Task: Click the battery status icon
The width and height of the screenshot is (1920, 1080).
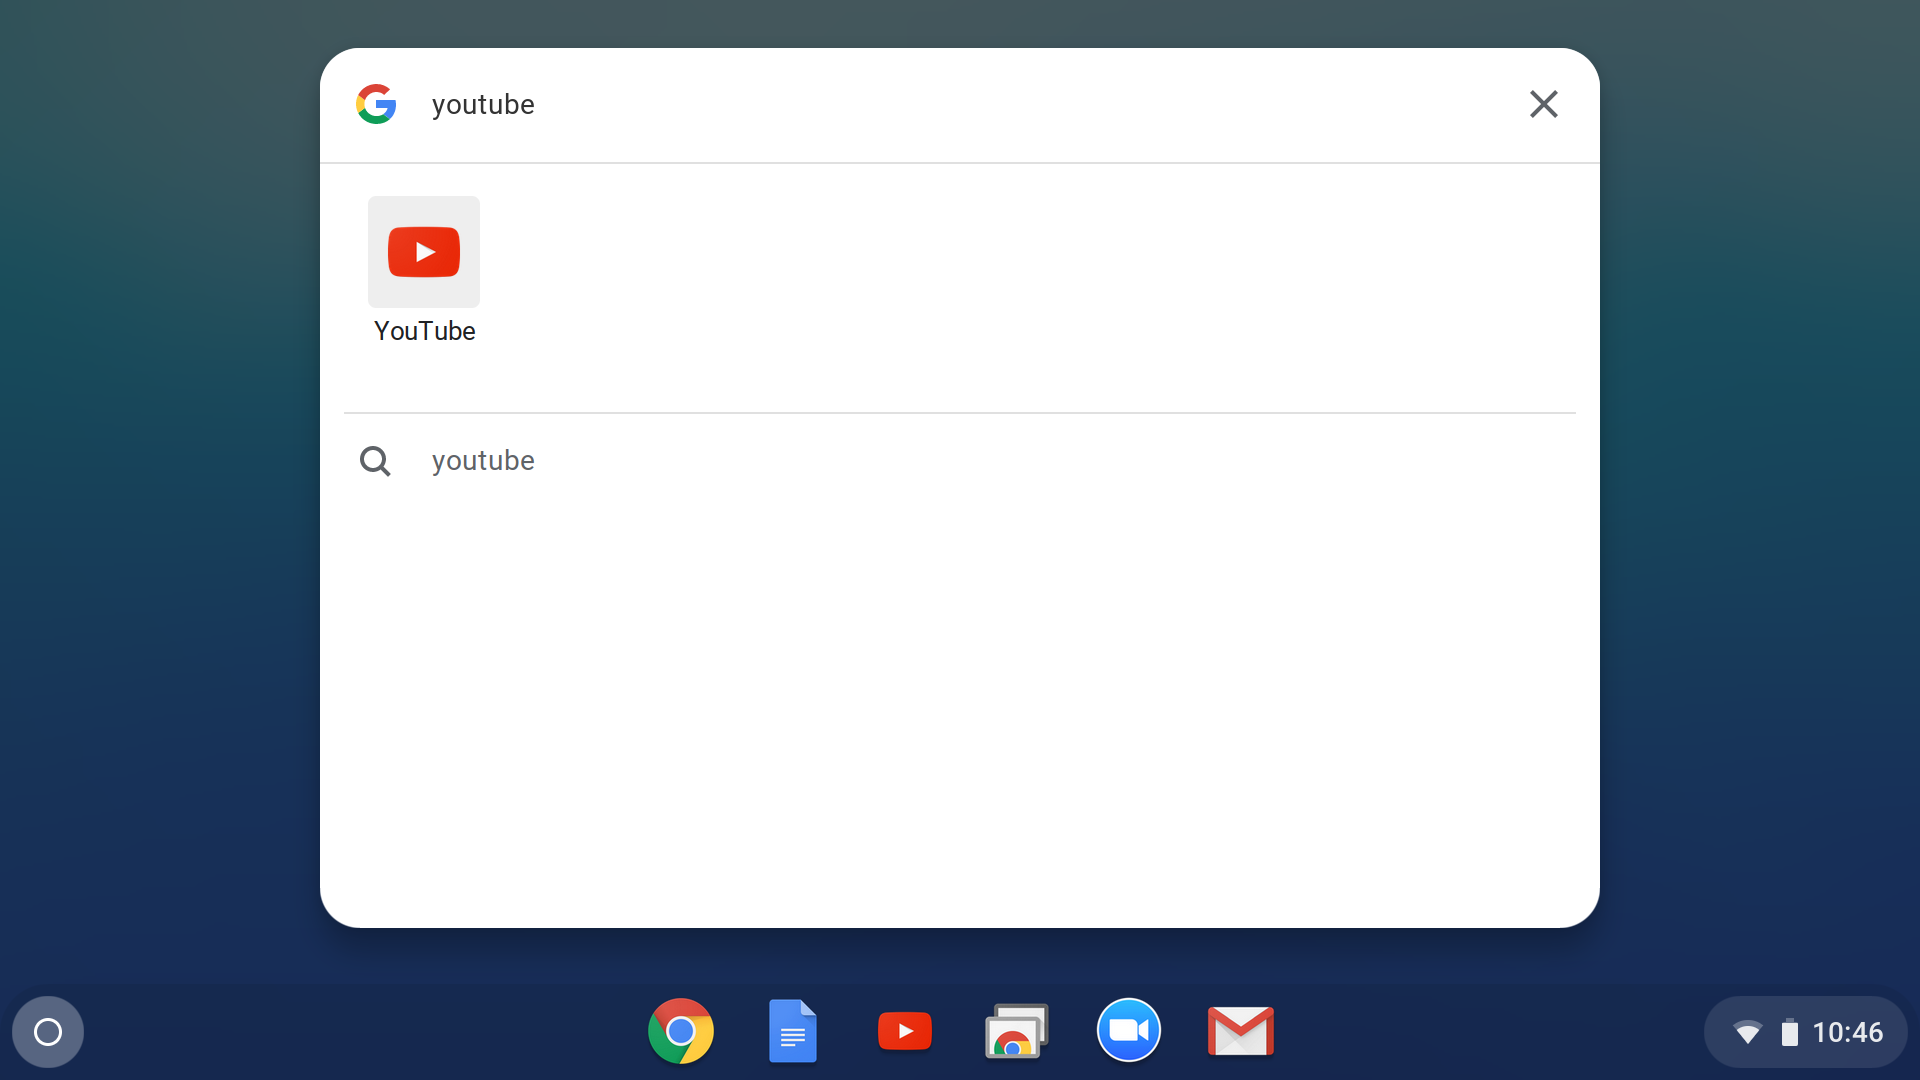Action: tap(1790, 1032)
